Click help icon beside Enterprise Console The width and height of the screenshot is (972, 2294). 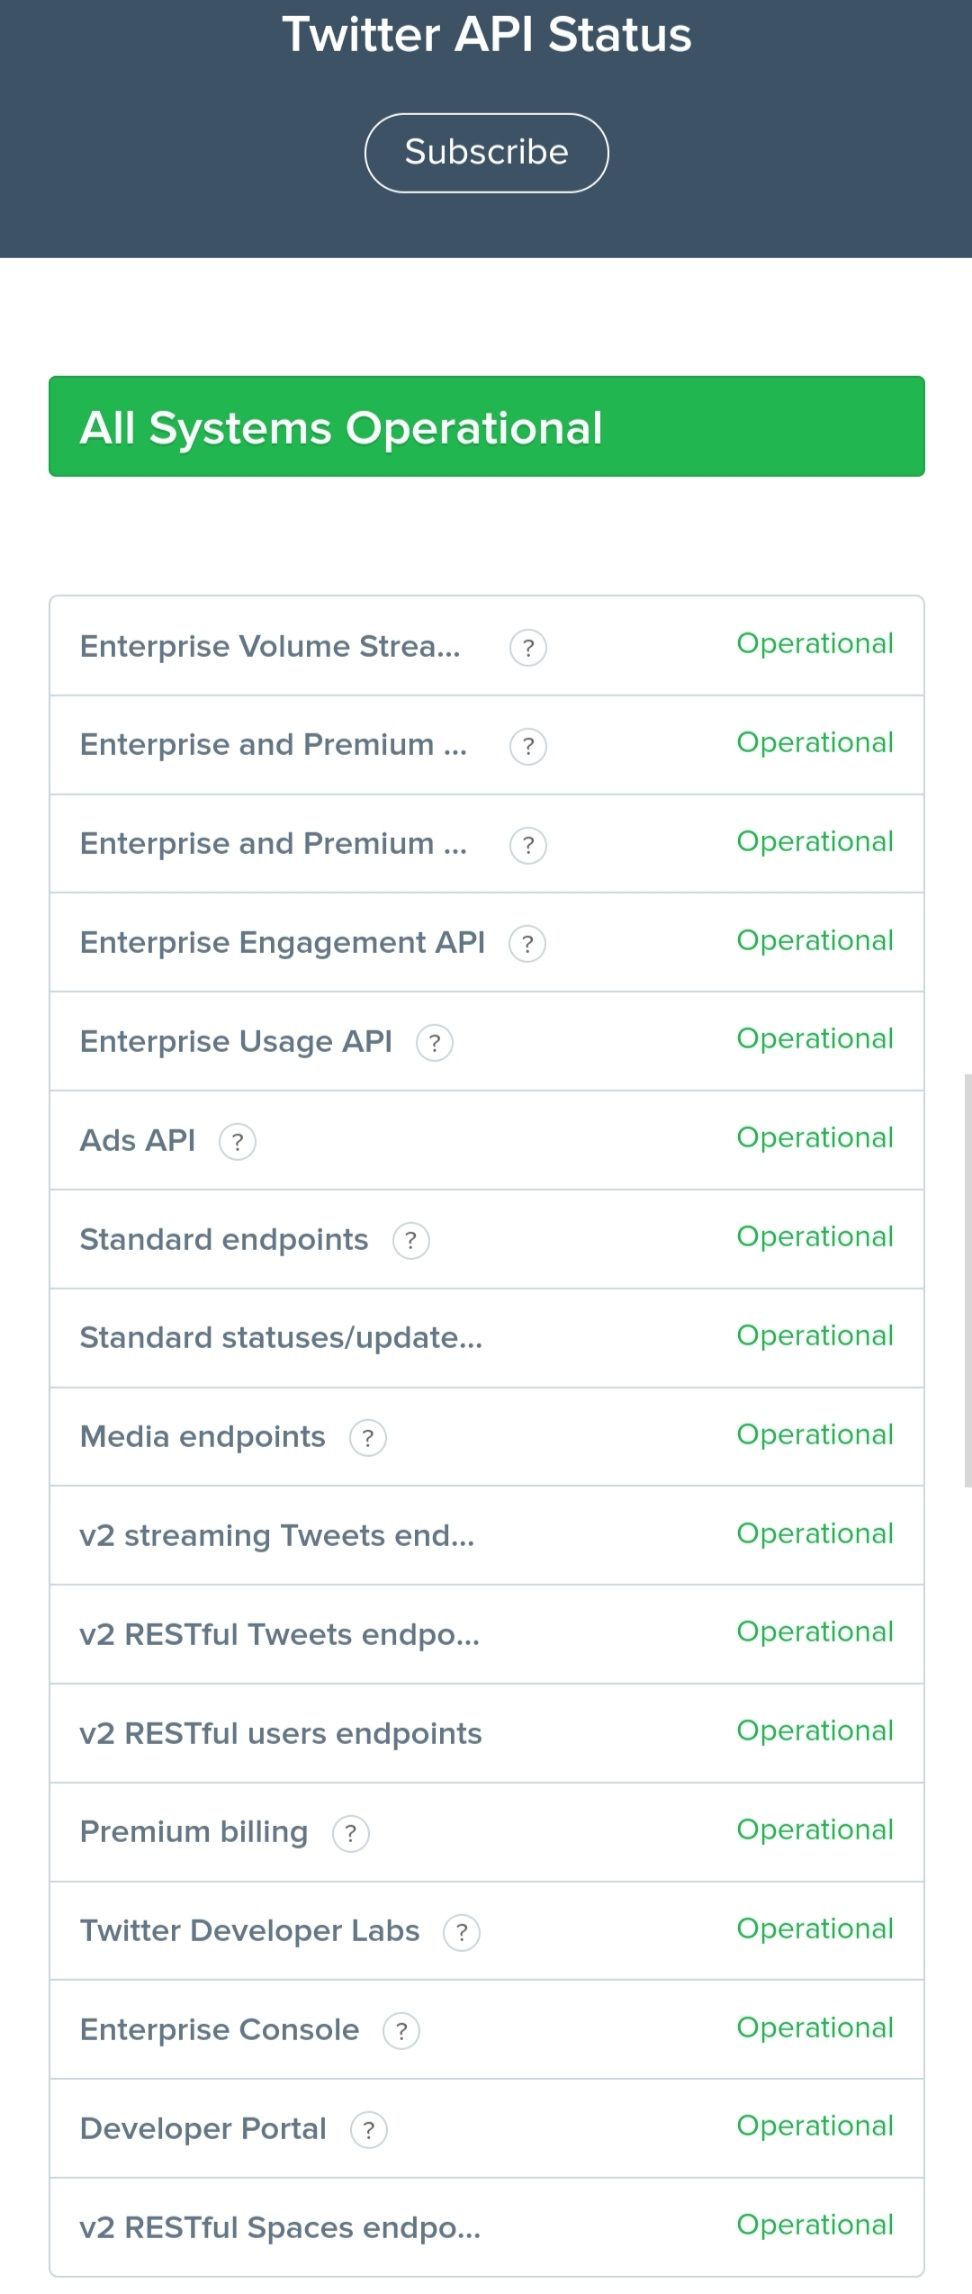pyautogui.click(x=401, y=2031)
